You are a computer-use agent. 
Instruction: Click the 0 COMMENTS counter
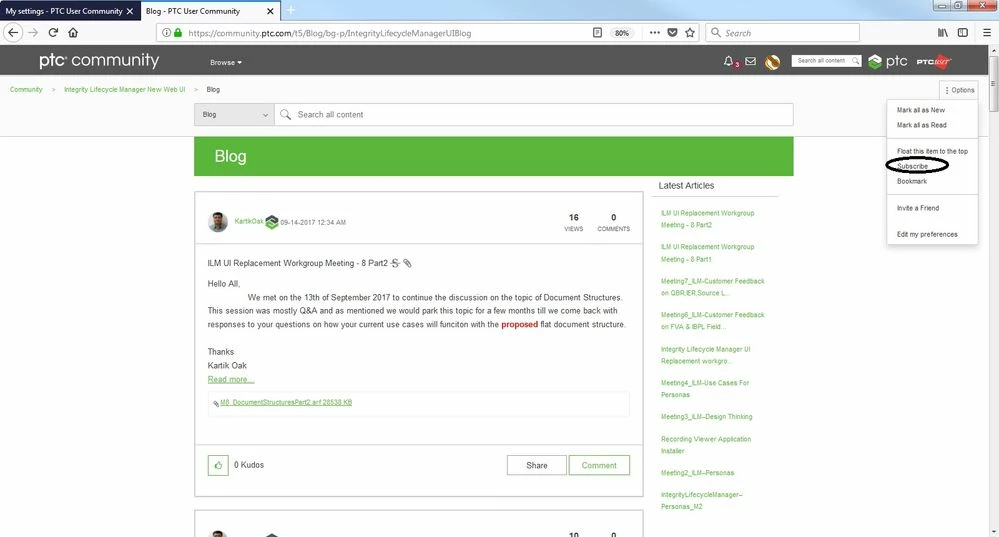[x=614, y=222]
